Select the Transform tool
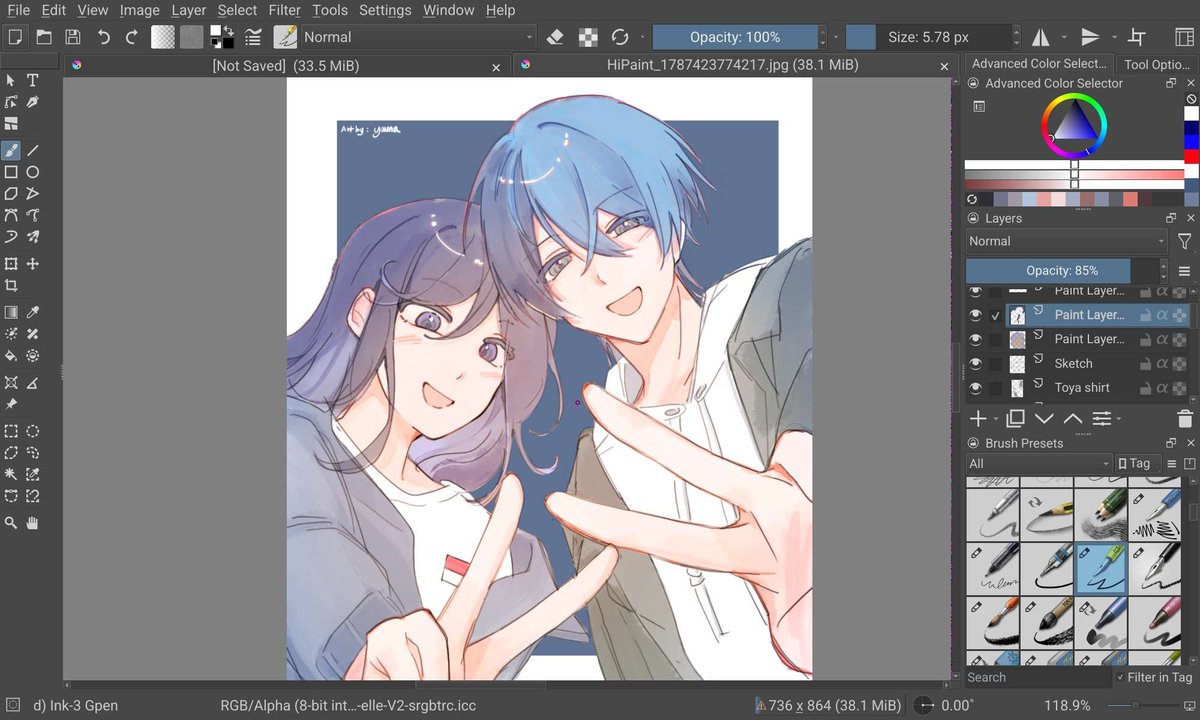This screenshot has height=720, width=1200. (x=11, y=264)
